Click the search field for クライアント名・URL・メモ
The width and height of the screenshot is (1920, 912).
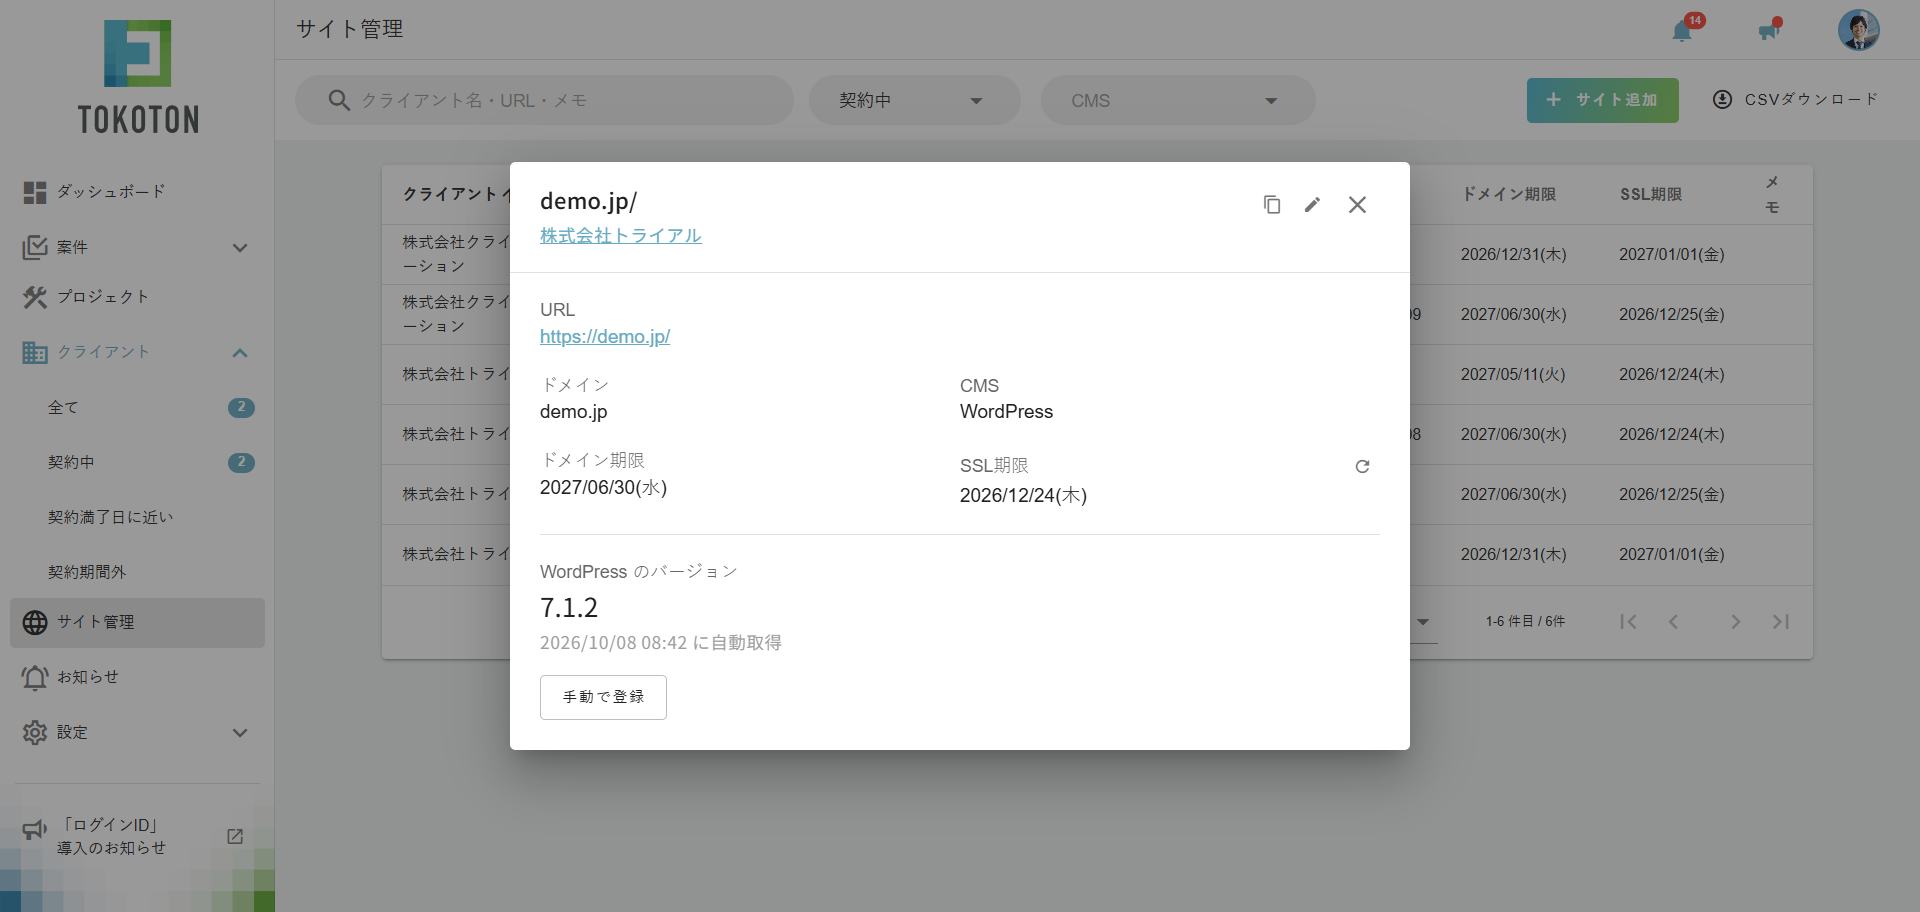coord(544,100)
